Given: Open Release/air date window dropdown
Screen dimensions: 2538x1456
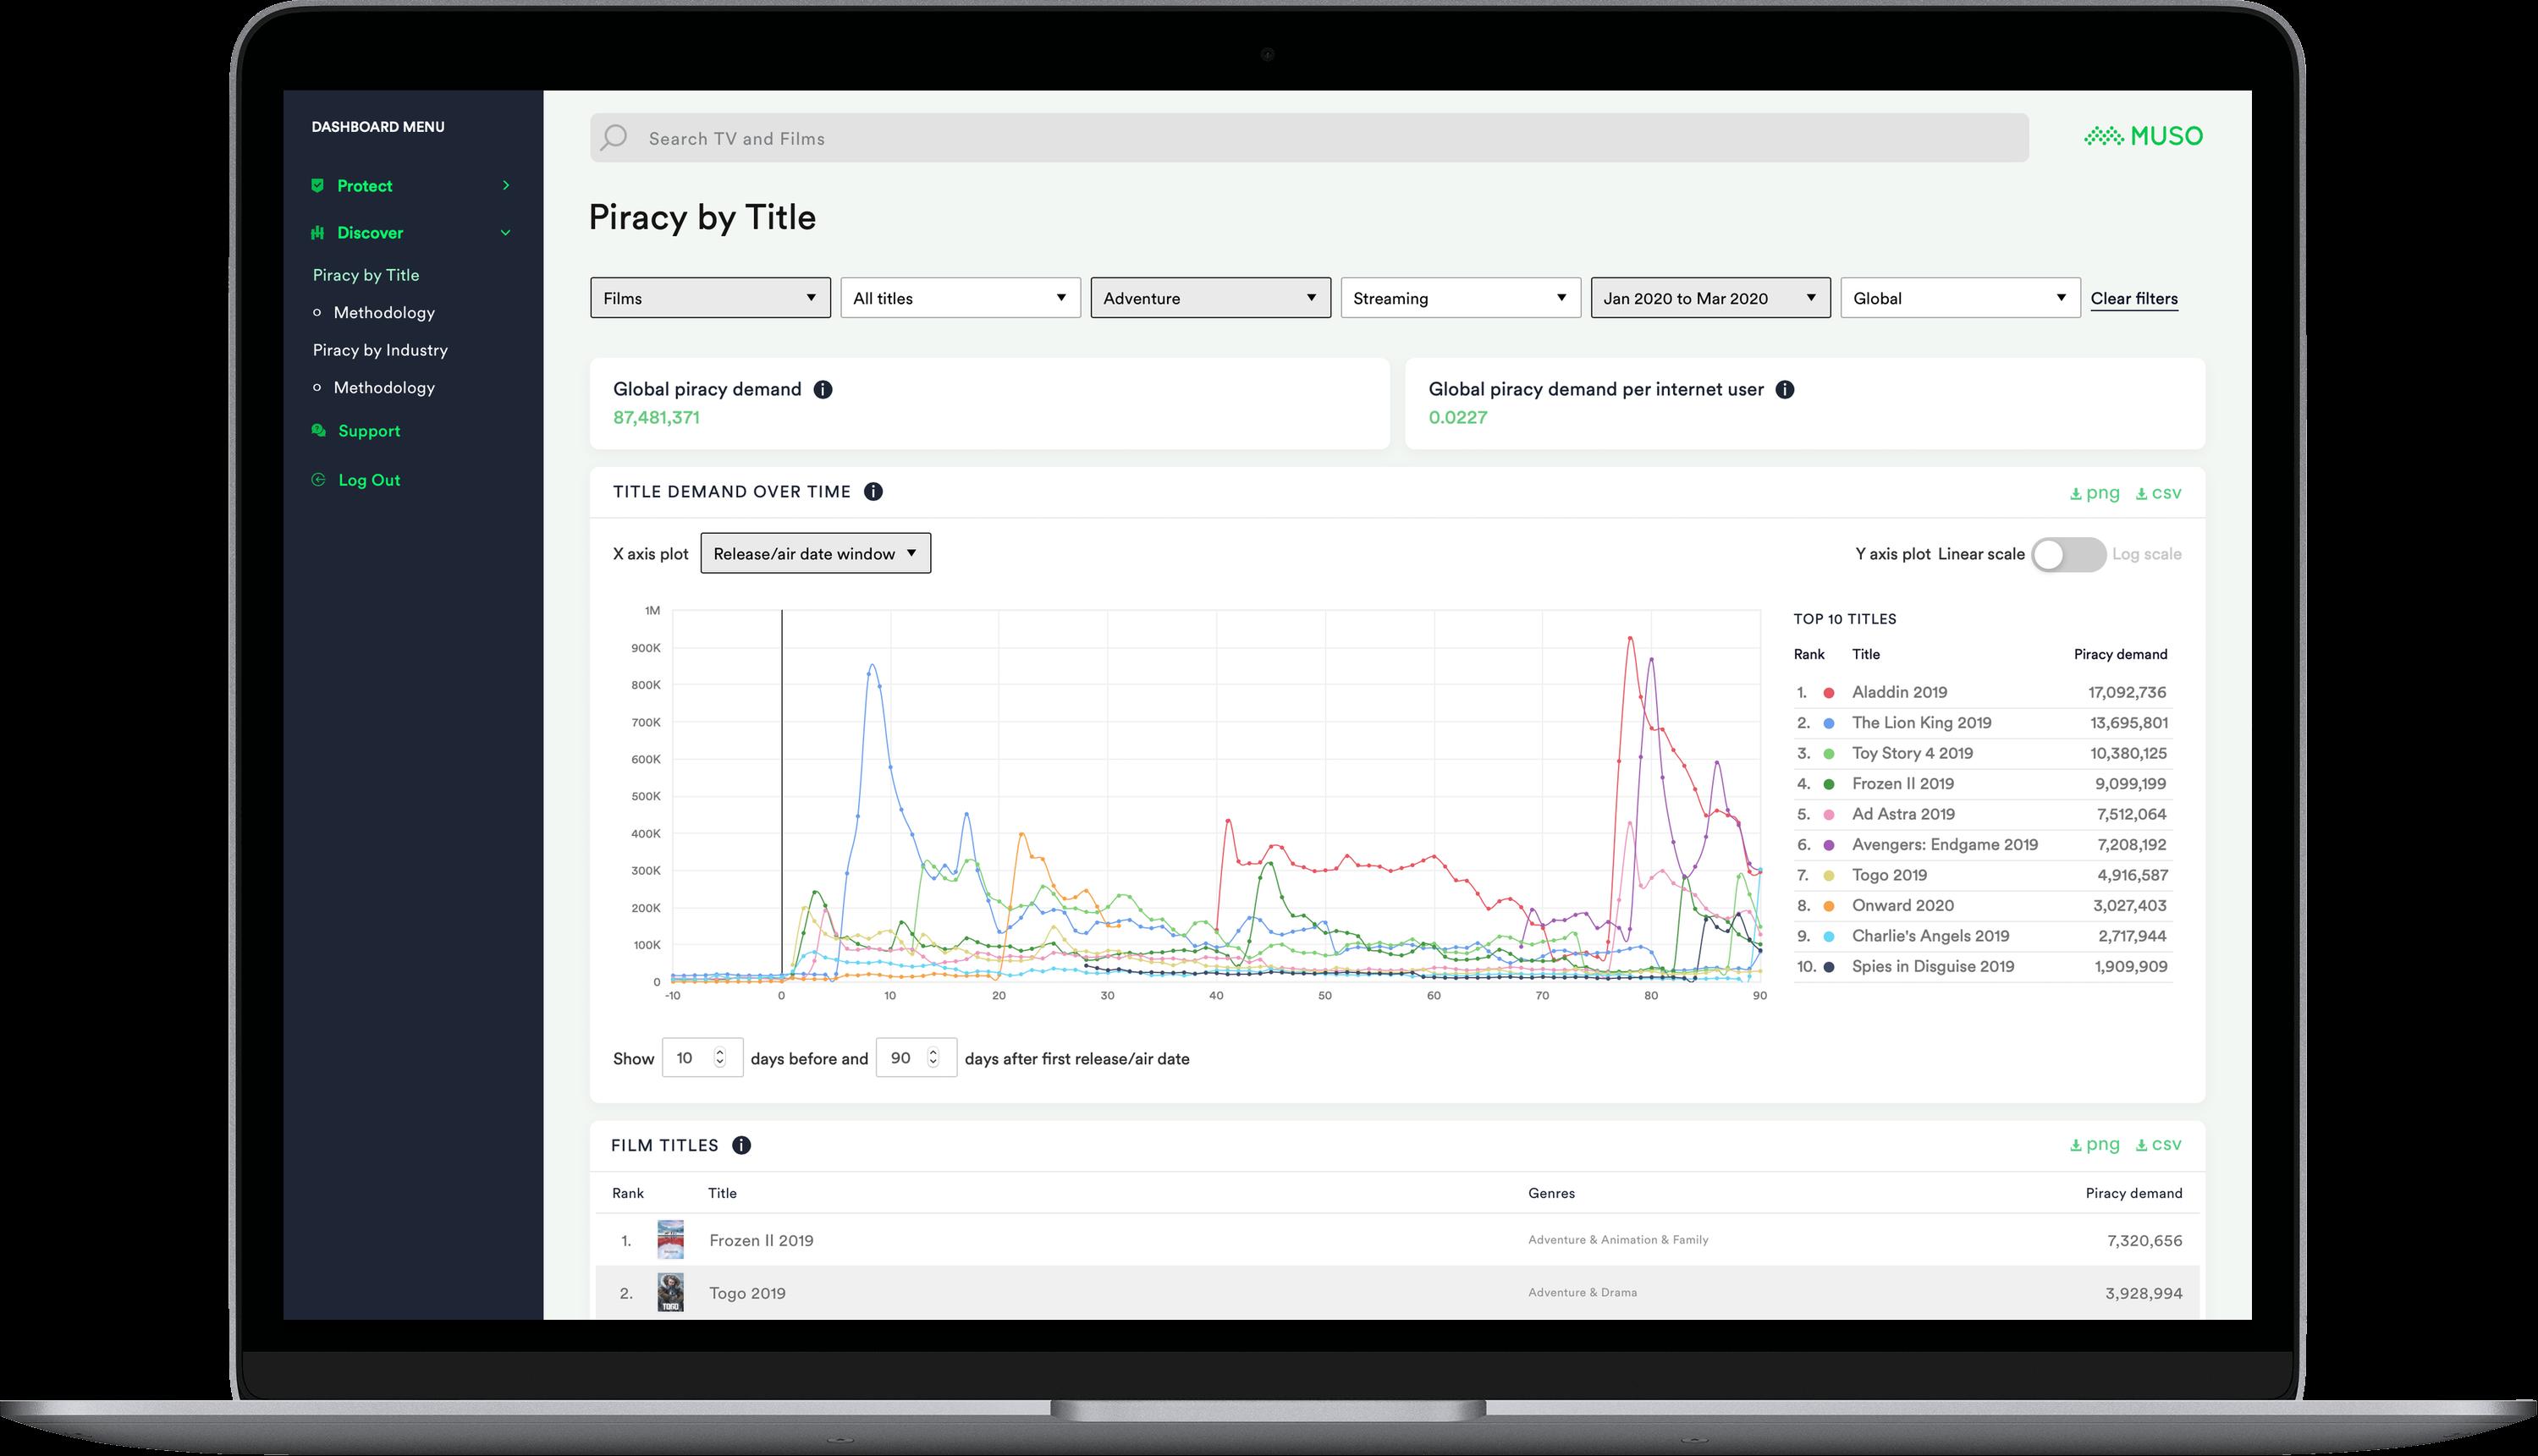Looking at the screenshot, I should [x=815, y=554].
